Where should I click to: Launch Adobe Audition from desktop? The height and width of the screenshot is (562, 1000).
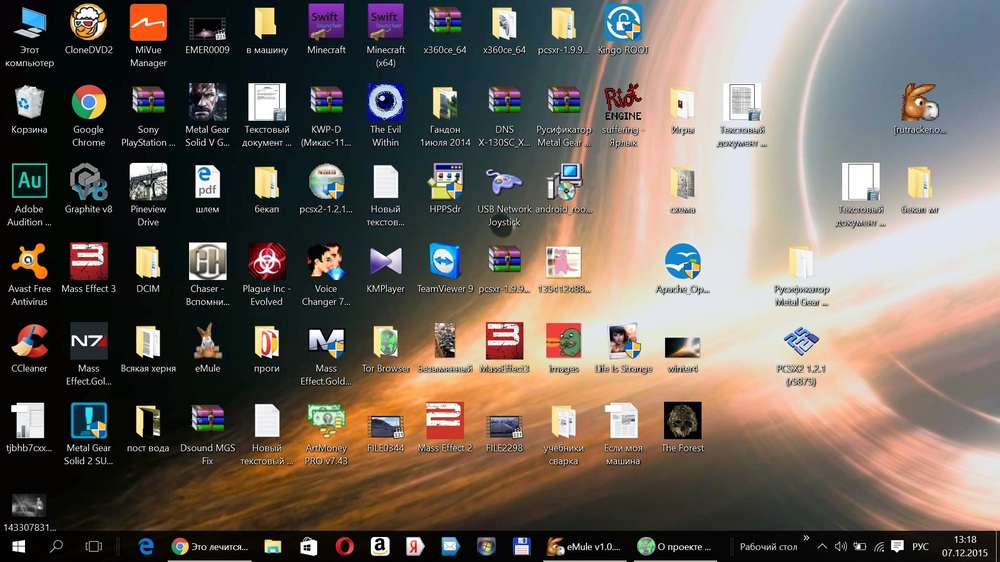[29, 183]
